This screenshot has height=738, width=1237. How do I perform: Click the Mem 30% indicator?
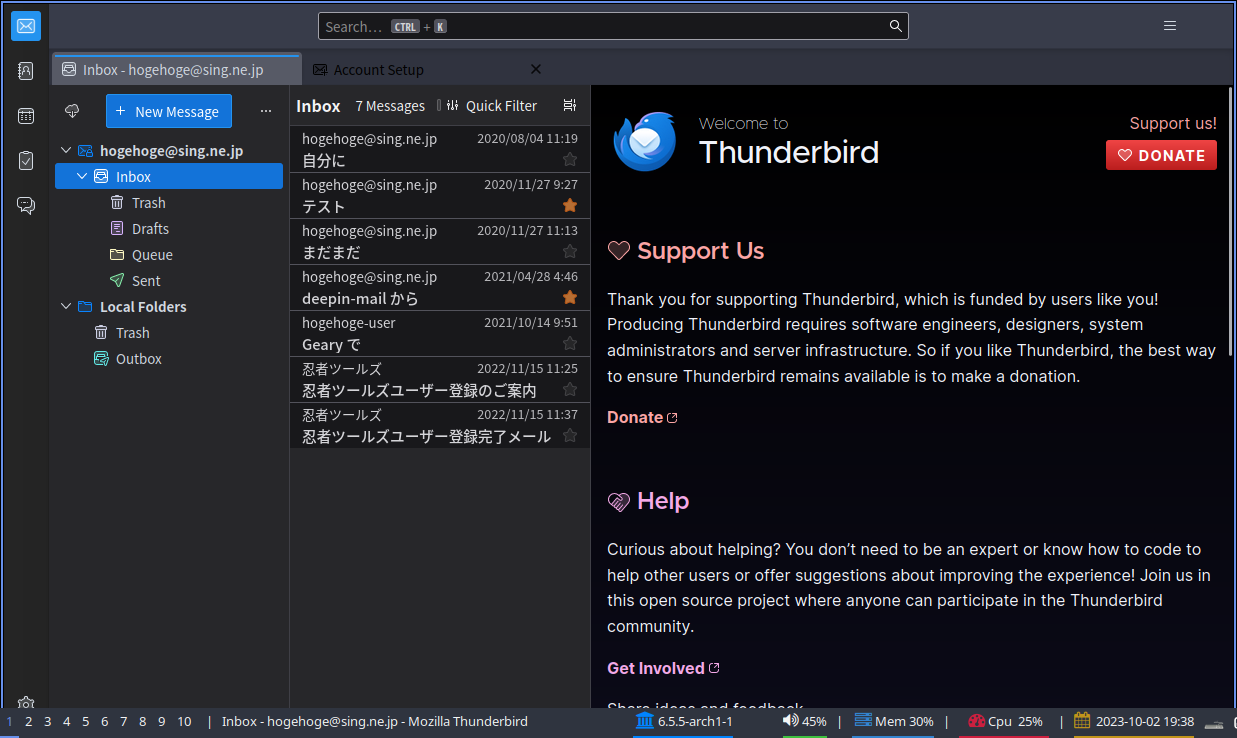pos(894,721)
